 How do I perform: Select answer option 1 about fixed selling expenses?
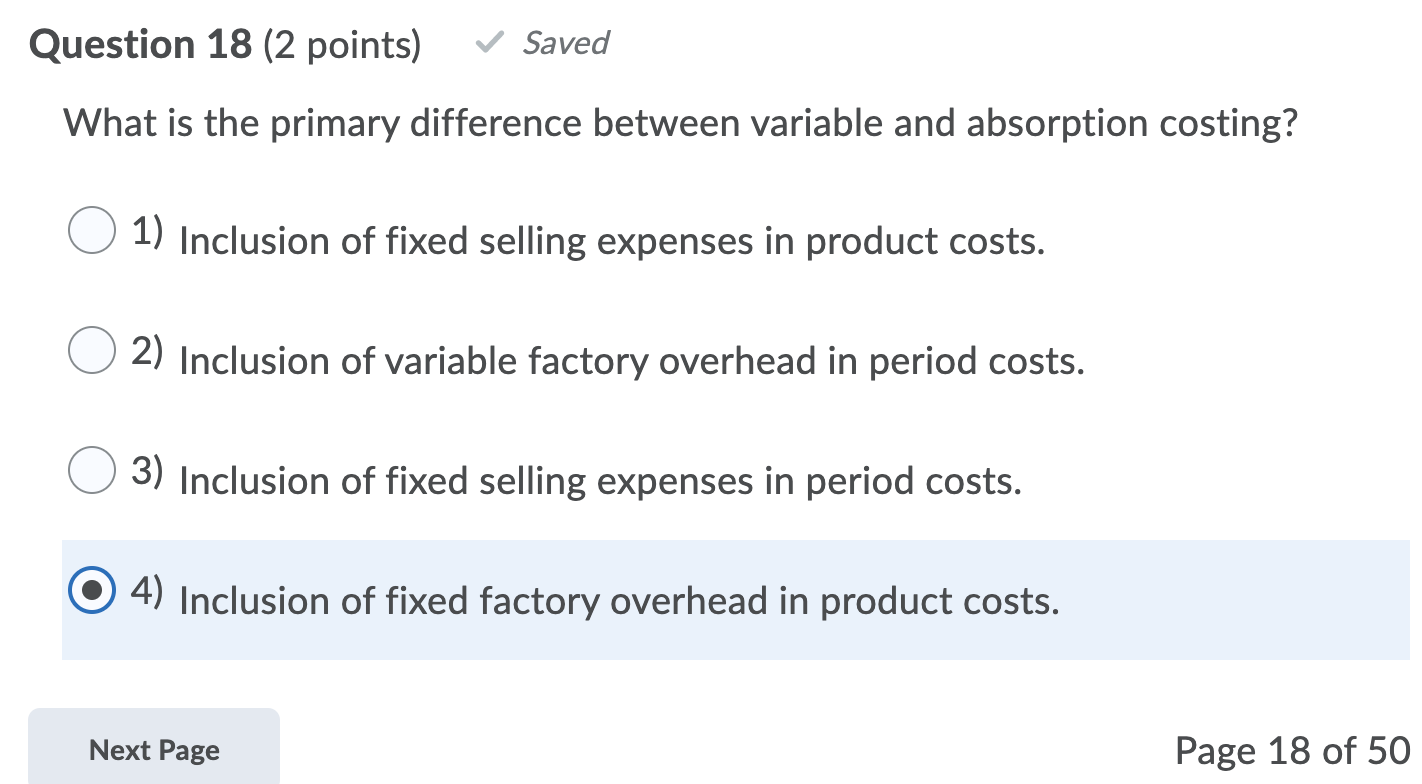tap(91, 231)
